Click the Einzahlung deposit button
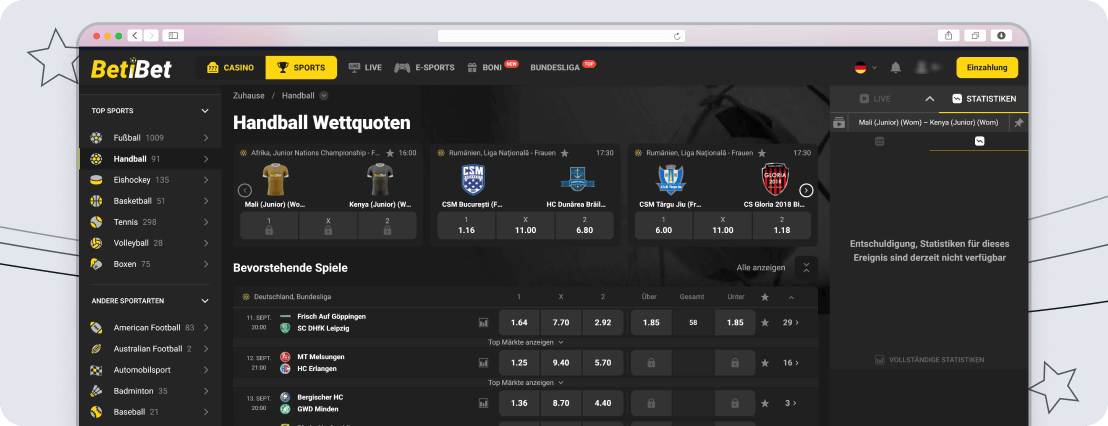The height and width of the screenshot is (426, 1108). coord(986,67)
